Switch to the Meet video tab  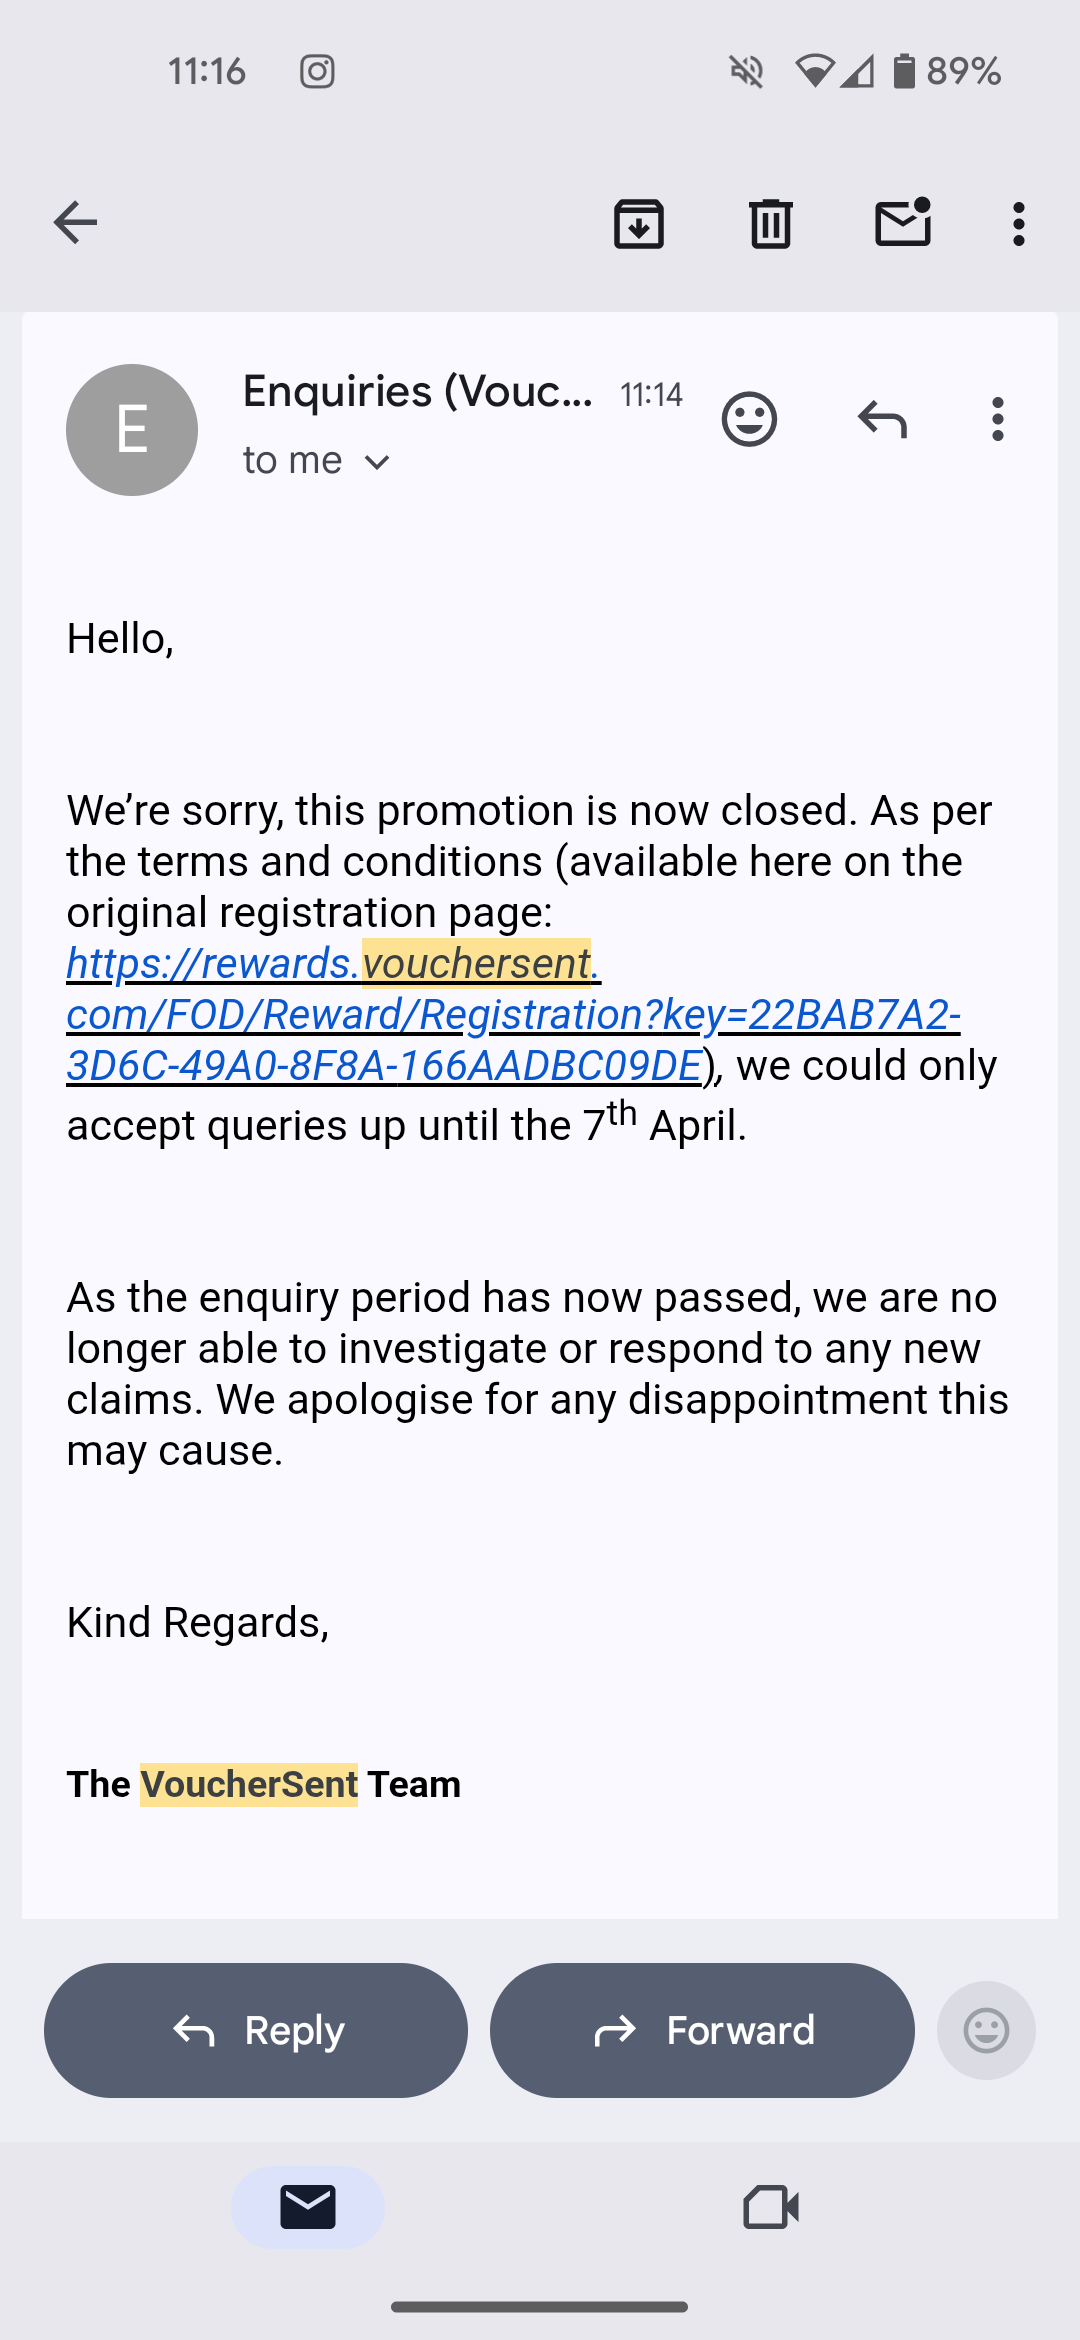pos(771,2207)
